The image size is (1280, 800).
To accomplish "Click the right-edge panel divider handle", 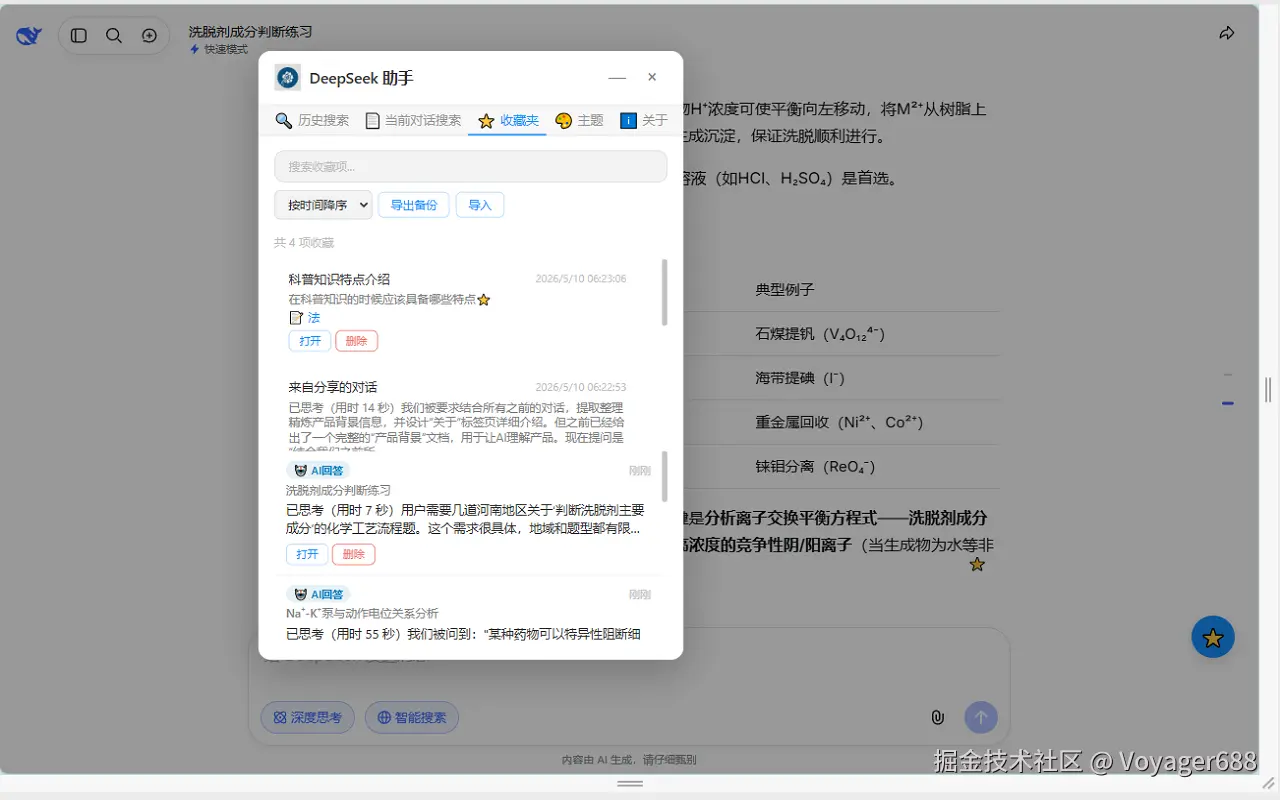I will [1268, 389].
